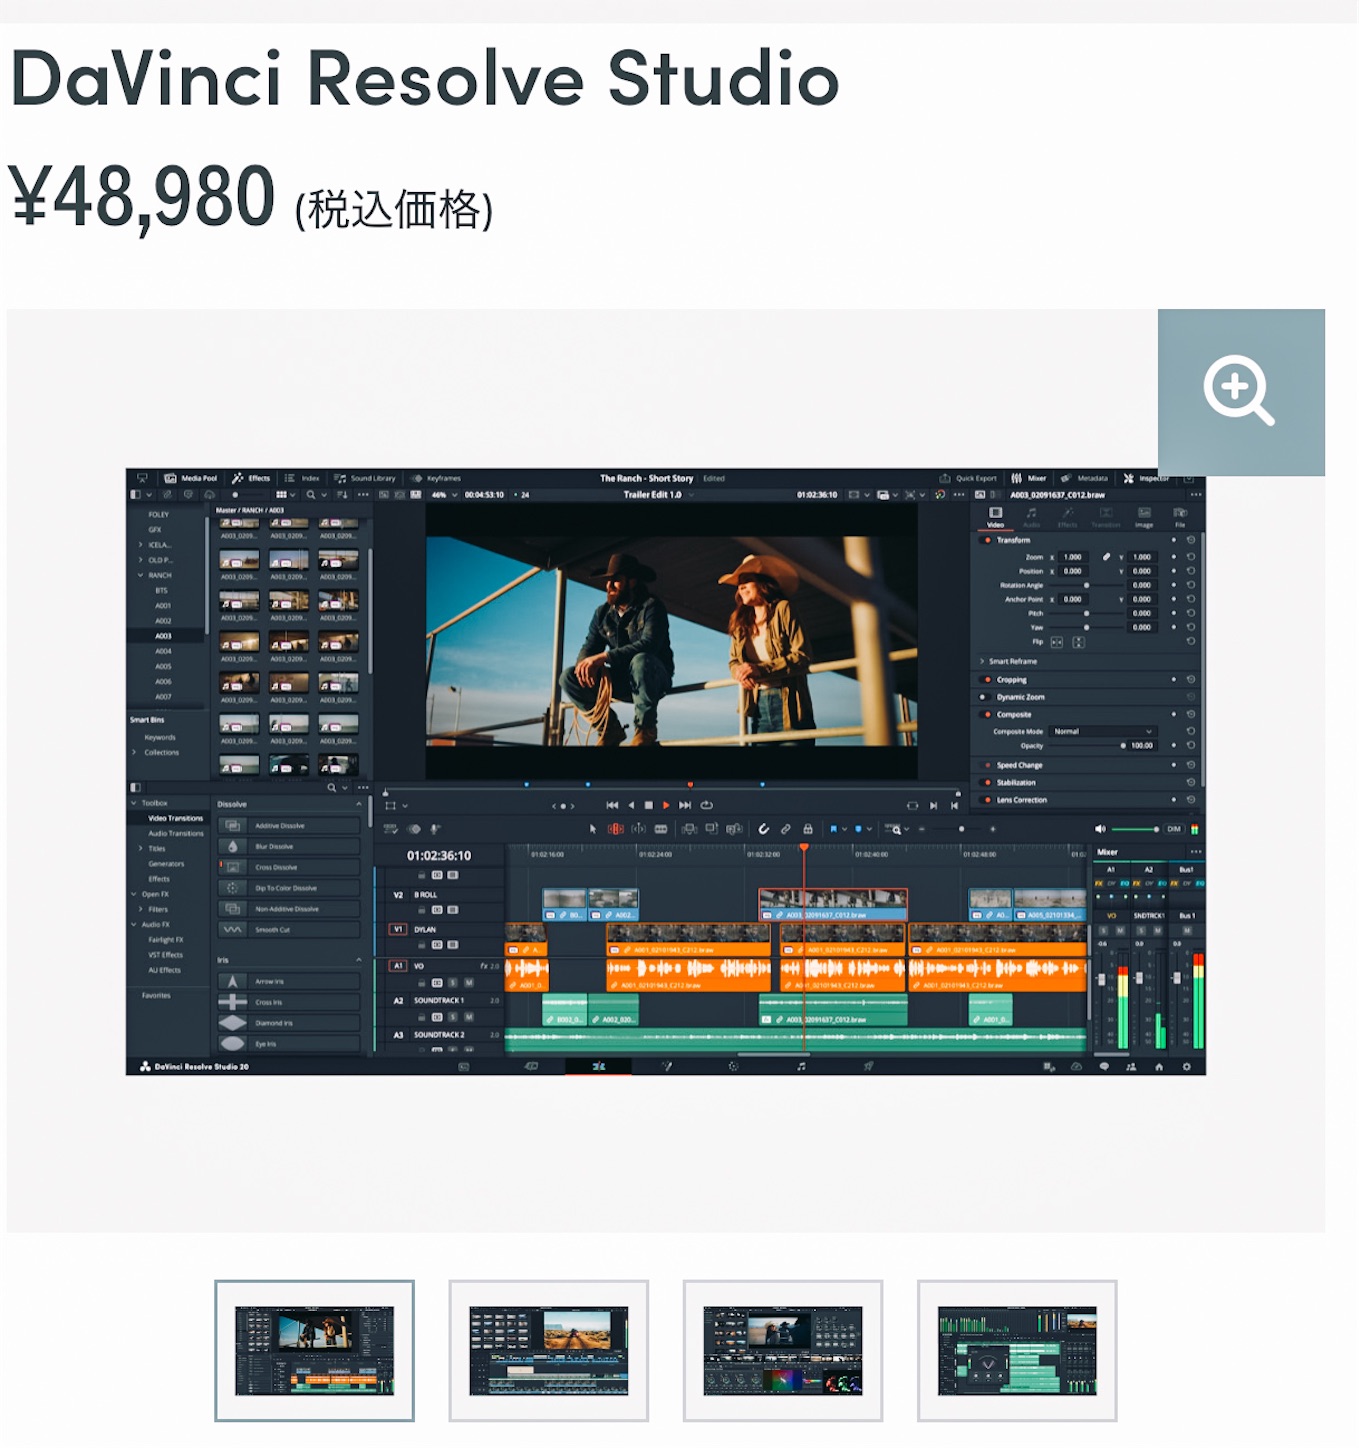Click the Zoom link chain icon in Transform
This screenshot has height=1448, width=1359.
(1106, 557)
